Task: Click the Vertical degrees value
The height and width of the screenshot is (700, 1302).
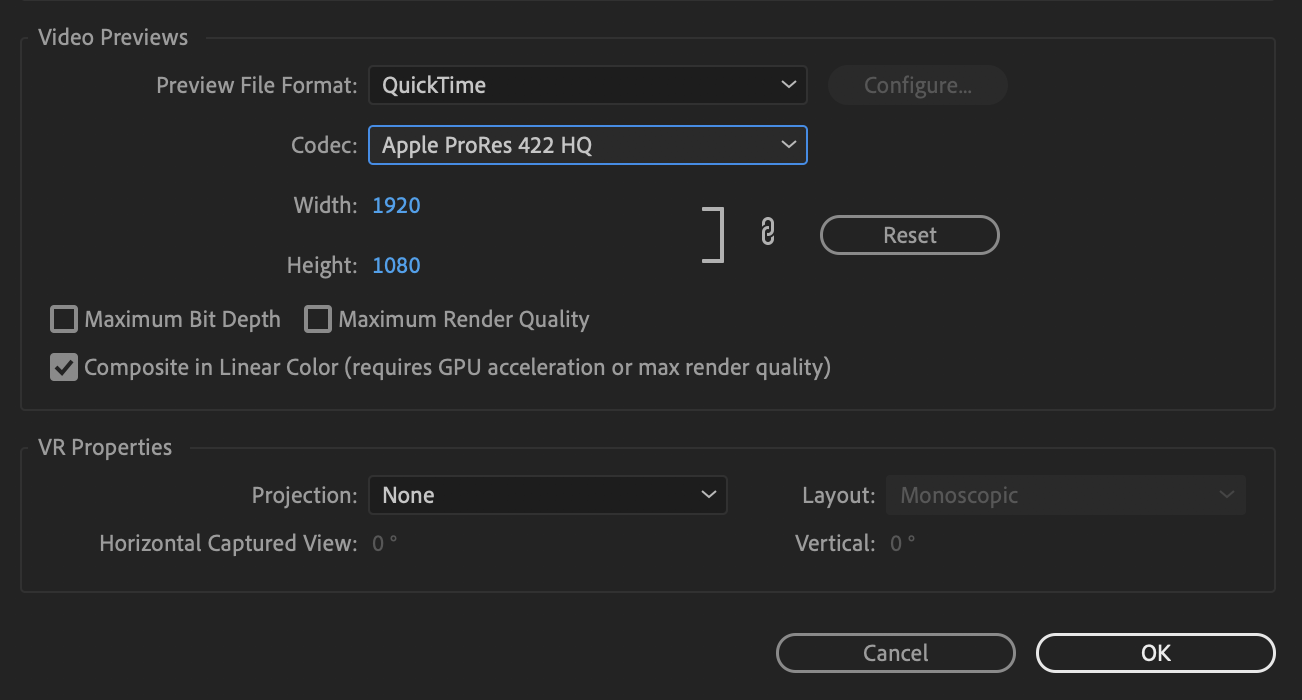Action: click(x=902, y=543)
